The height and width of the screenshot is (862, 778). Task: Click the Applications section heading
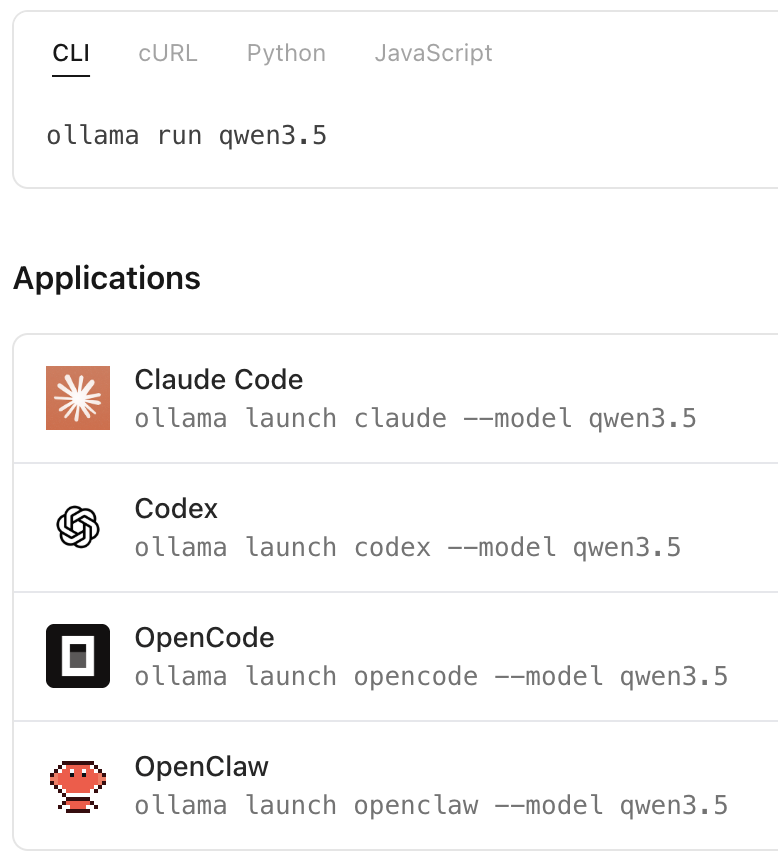coord(107,278)
